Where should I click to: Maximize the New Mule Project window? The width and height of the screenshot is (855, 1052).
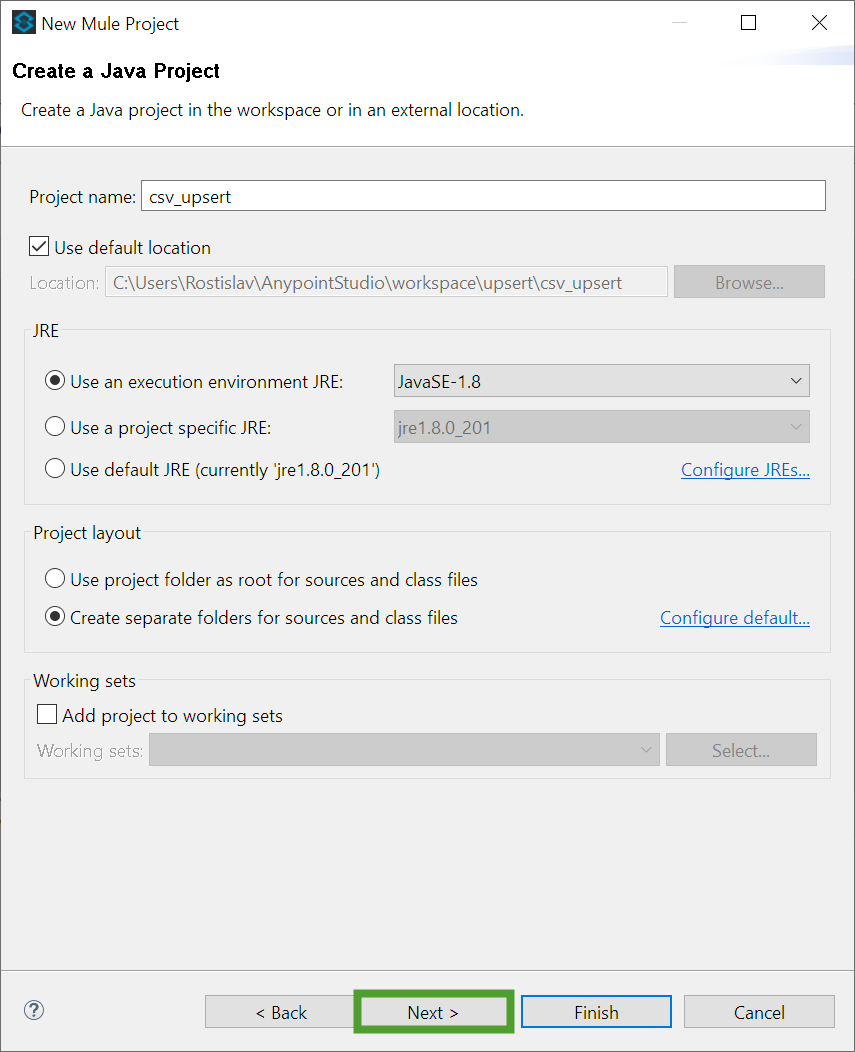pos(748,23)
